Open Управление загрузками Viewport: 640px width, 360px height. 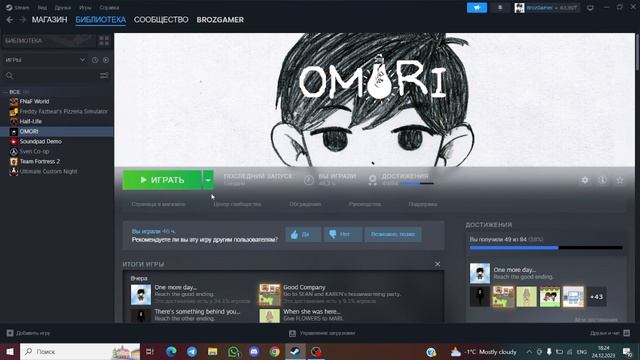click(x=322, y=333)
